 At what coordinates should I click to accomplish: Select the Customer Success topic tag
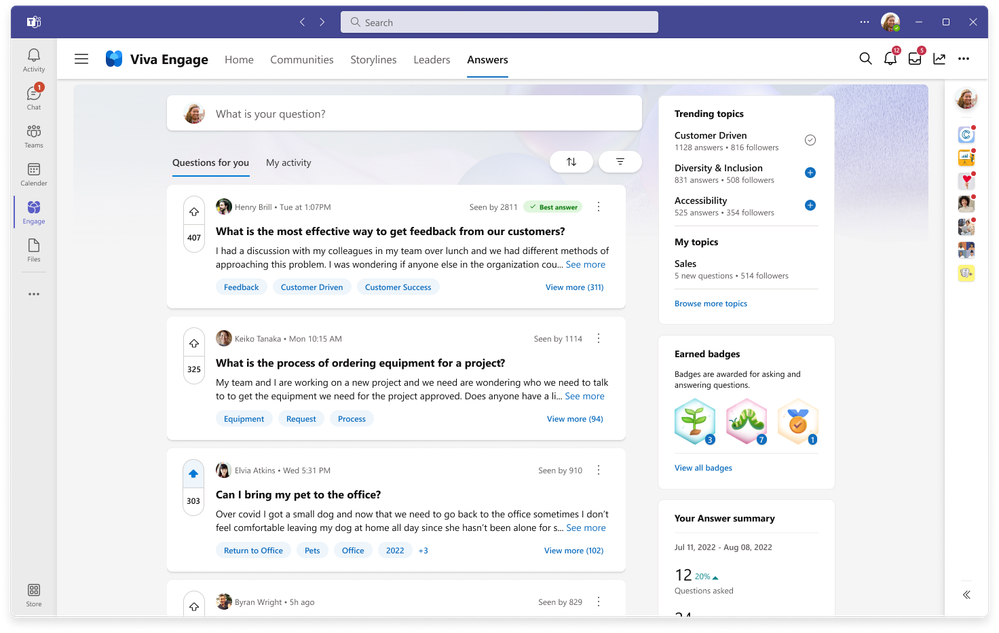coord(398,287)
